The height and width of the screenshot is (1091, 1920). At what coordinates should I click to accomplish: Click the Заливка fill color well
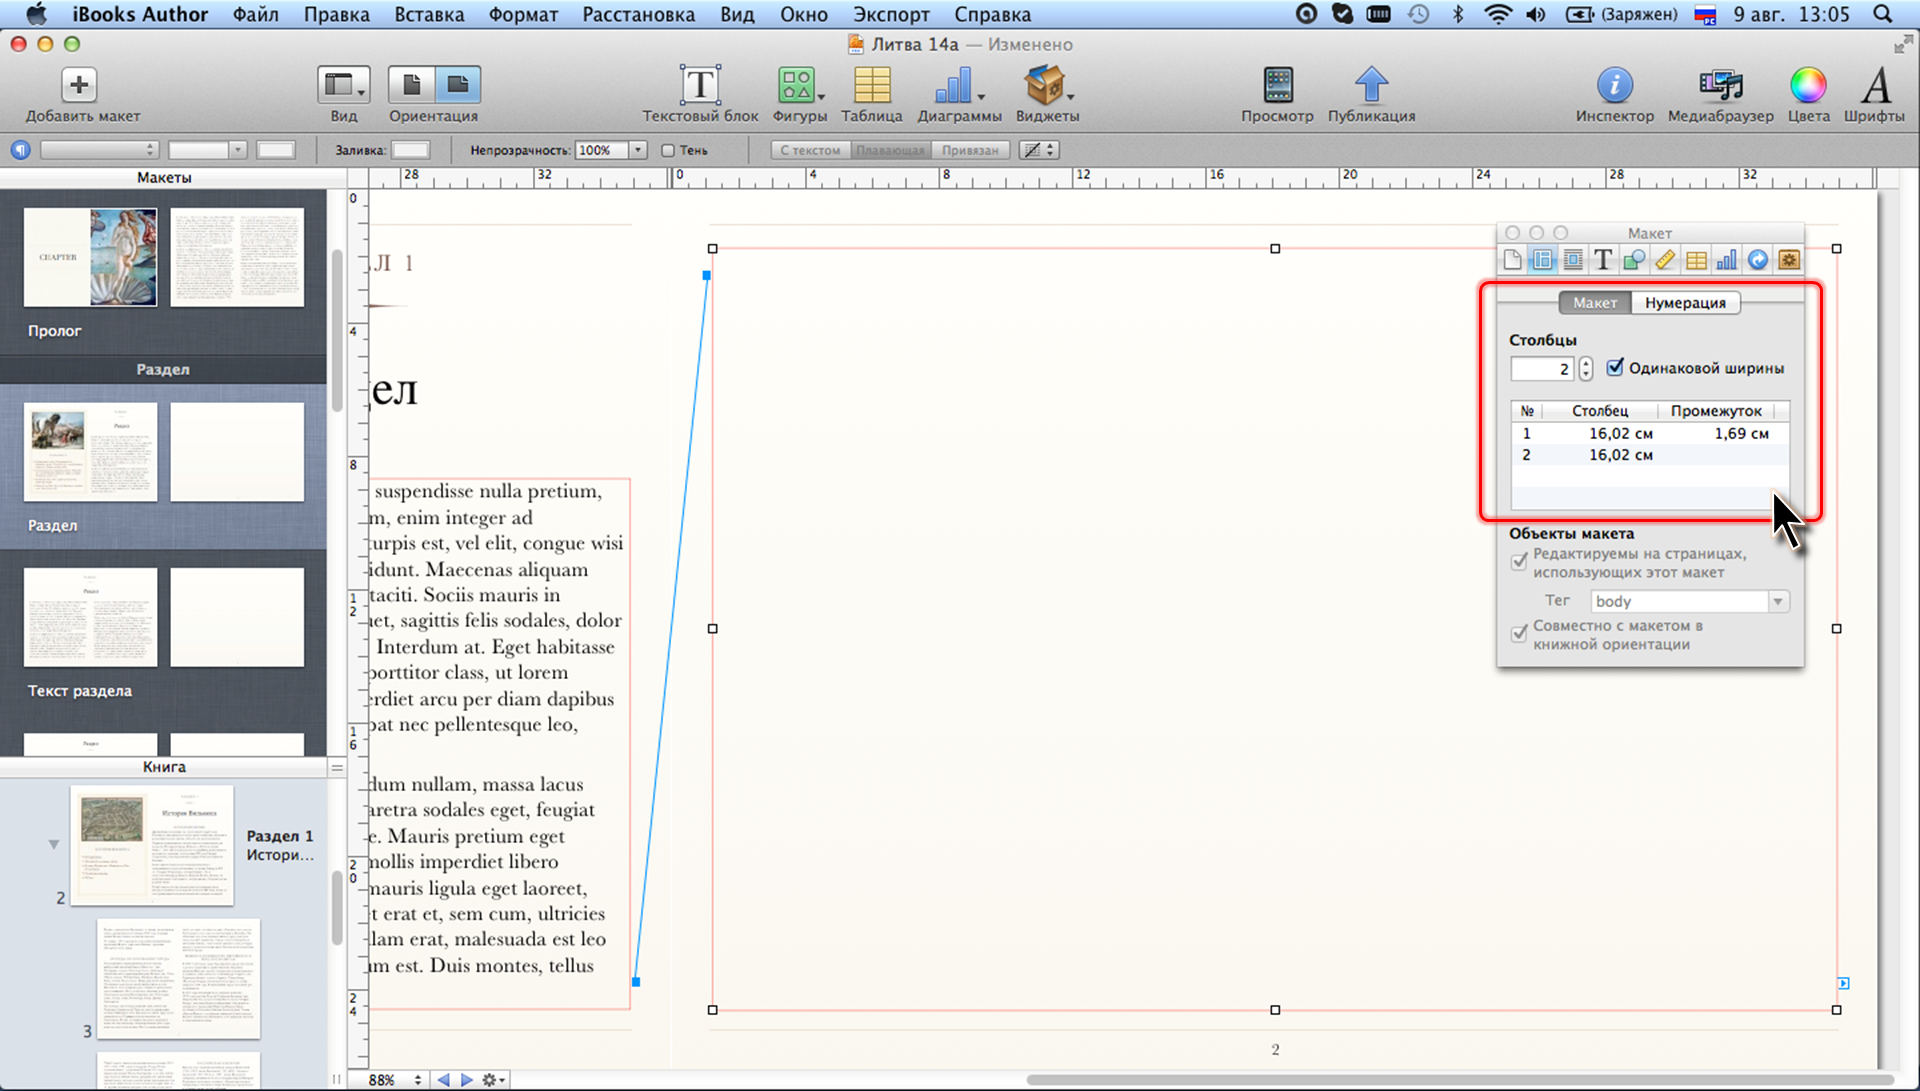tap(410, 150)
